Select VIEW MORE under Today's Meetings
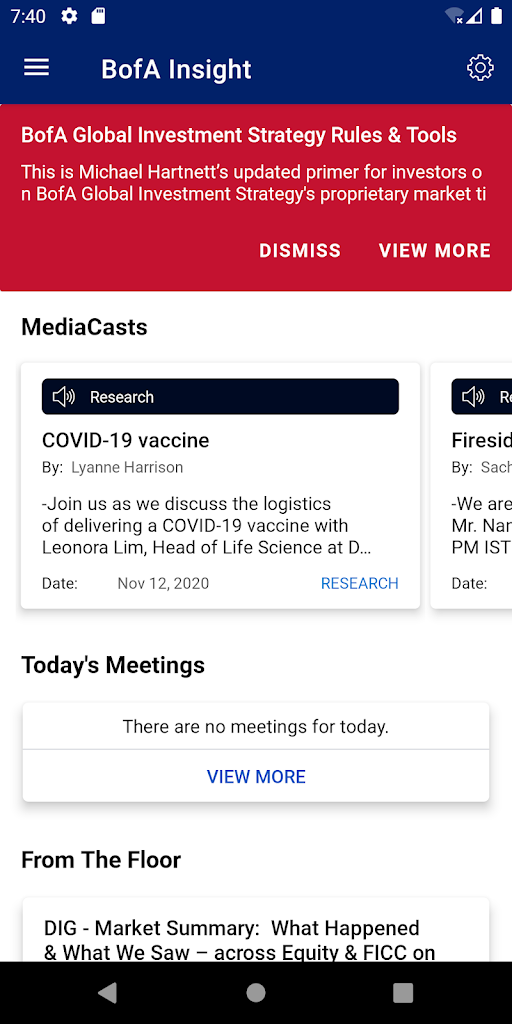The height and width of the screenshot is (1024, 512). (256, 776)
